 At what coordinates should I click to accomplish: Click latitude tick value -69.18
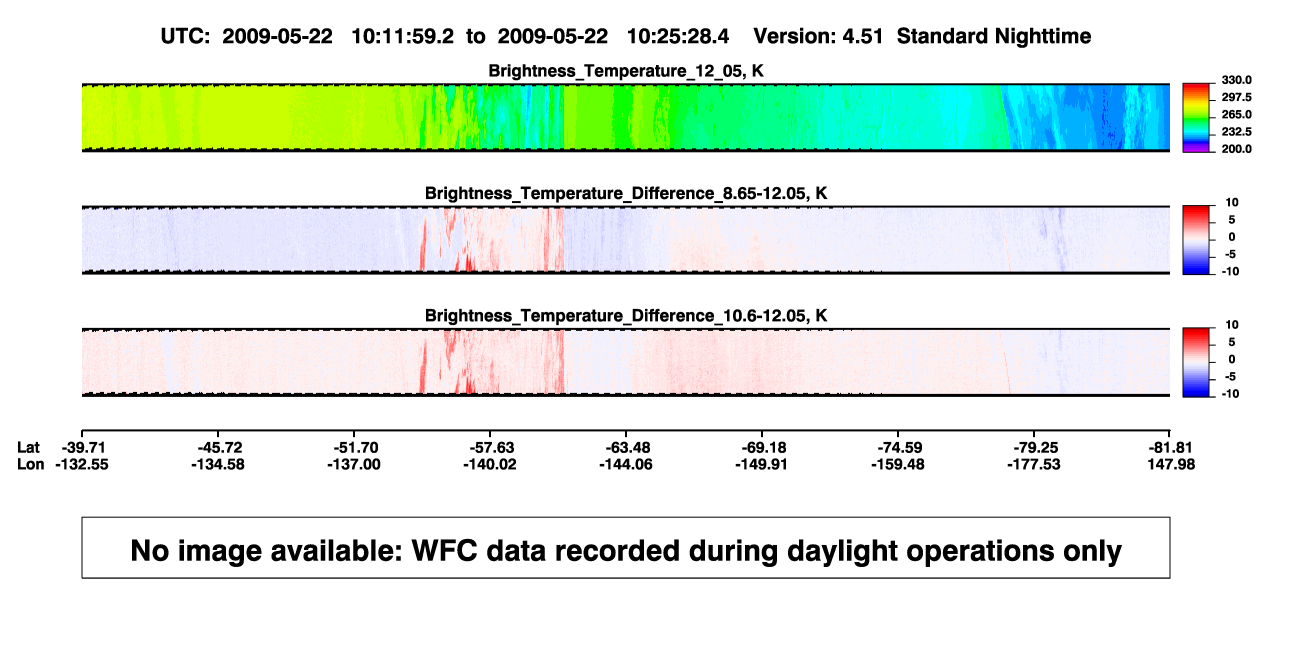click(762, 447)
